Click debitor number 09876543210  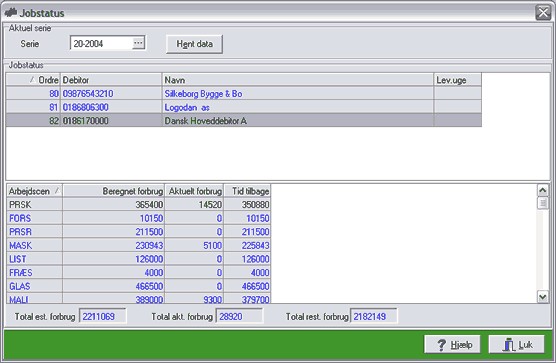(x=88, y=94)
